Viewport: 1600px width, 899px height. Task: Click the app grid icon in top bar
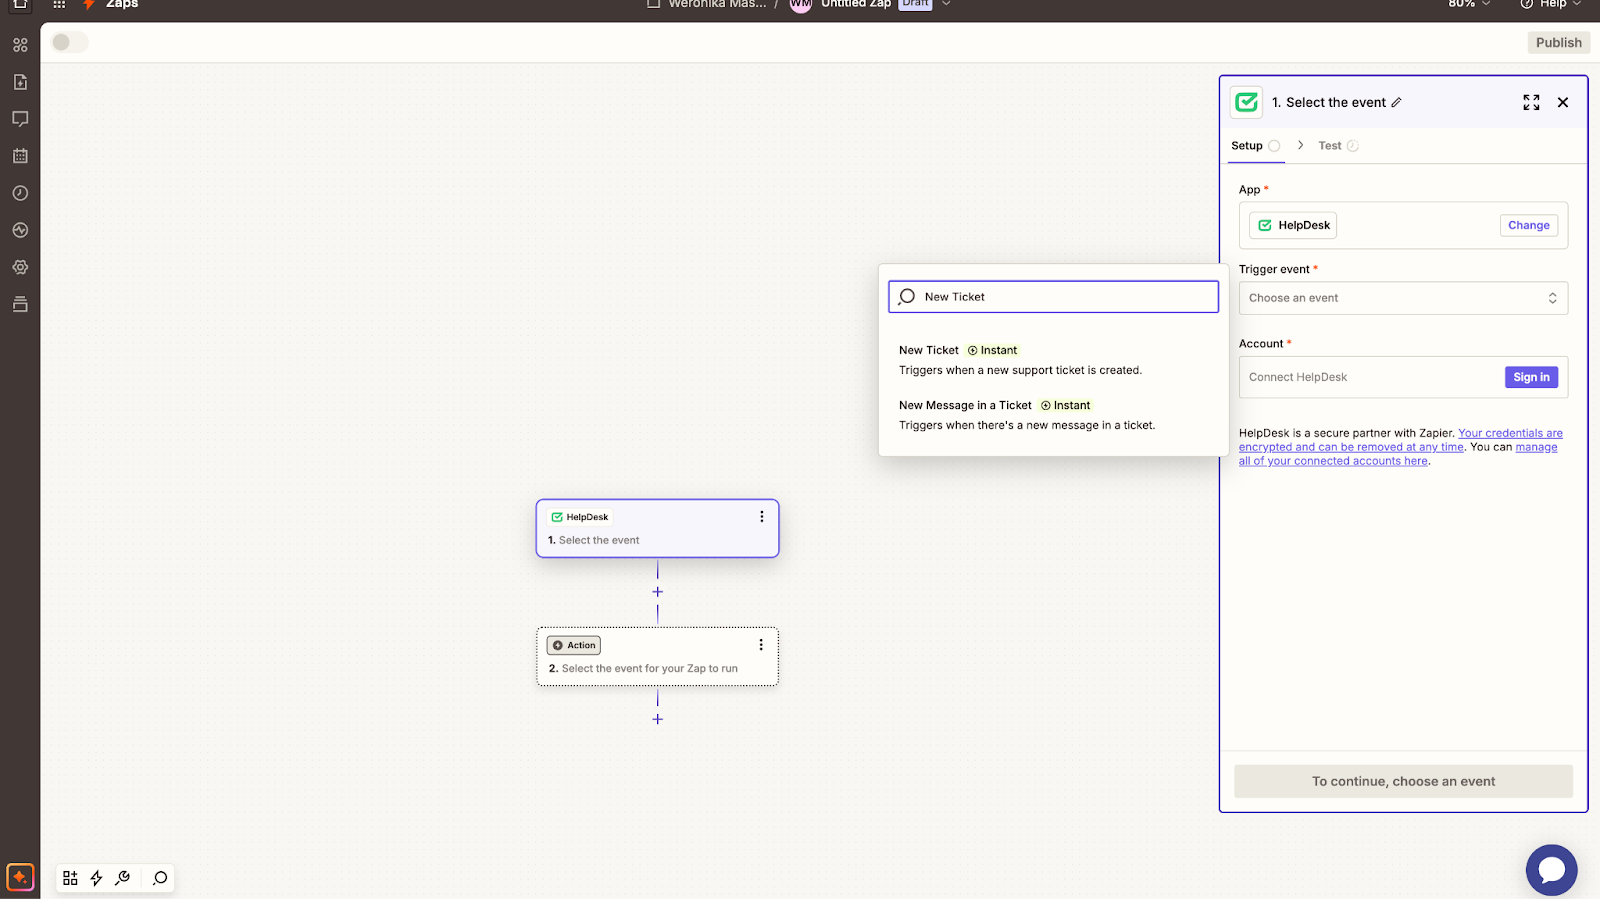59,4
